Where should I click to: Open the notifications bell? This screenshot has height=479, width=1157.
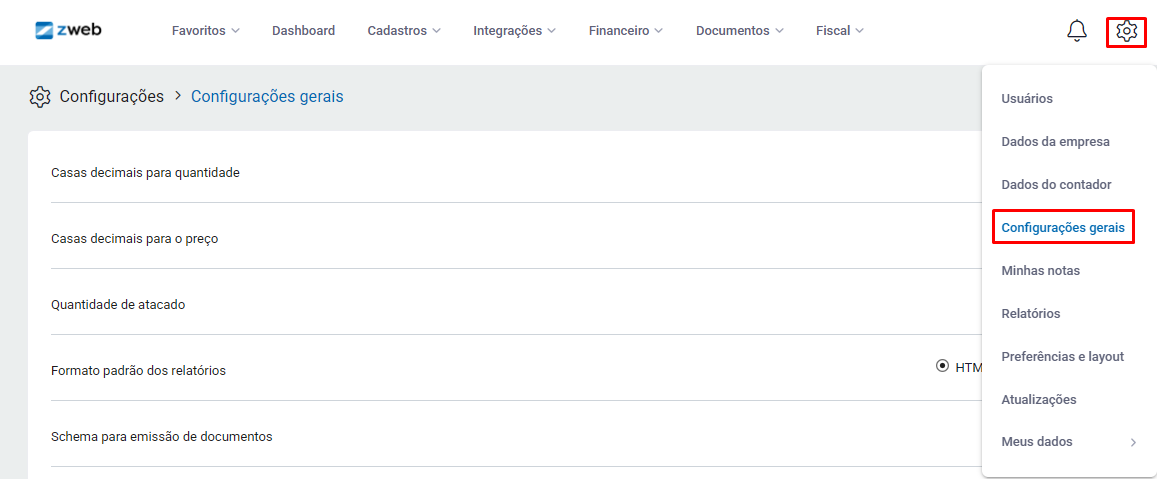[x=1076, y=31]
